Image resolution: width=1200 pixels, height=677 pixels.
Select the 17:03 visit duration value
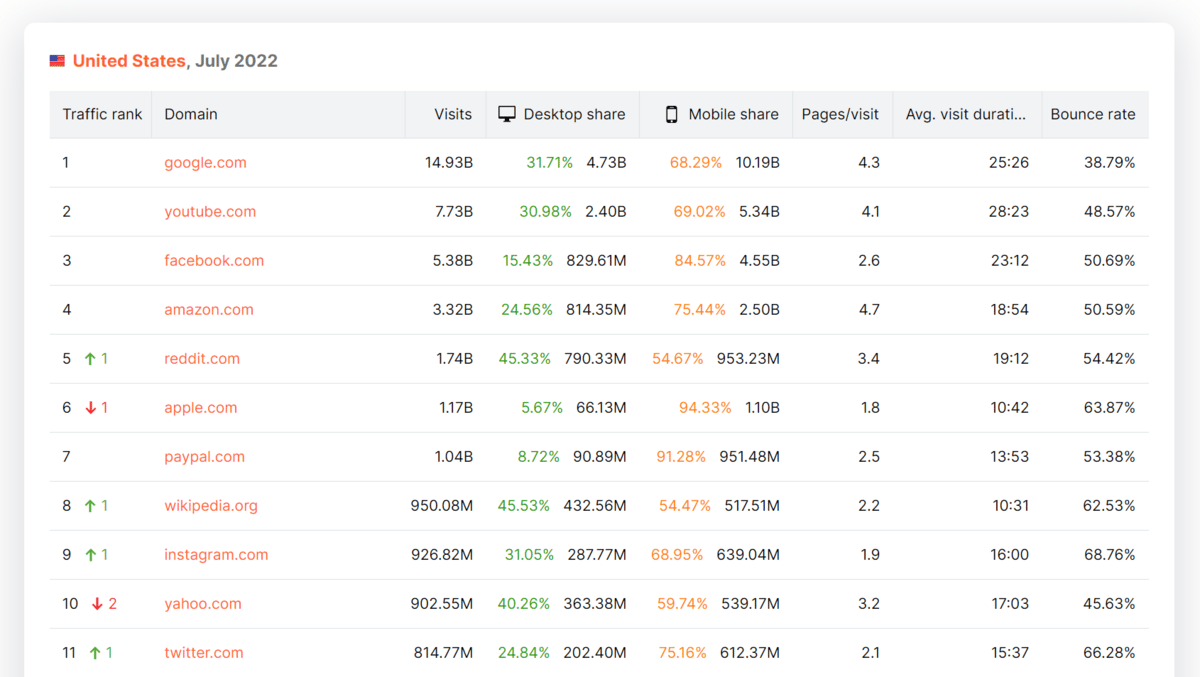click(1010, 603)
